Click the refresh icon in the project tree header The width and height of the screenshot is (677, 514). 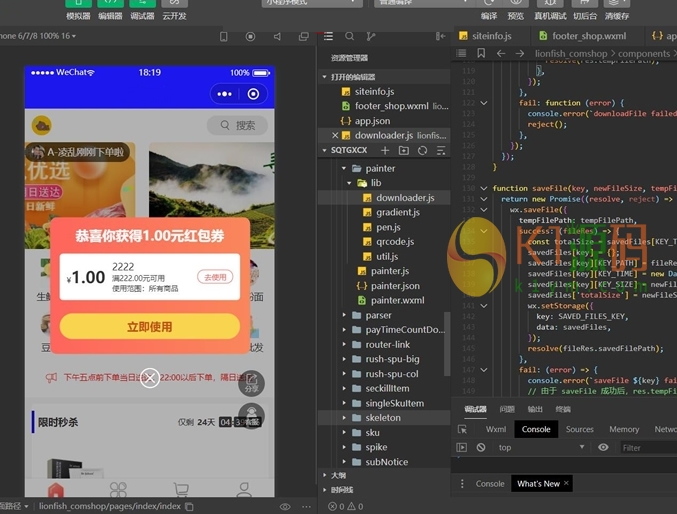(422, 151)
